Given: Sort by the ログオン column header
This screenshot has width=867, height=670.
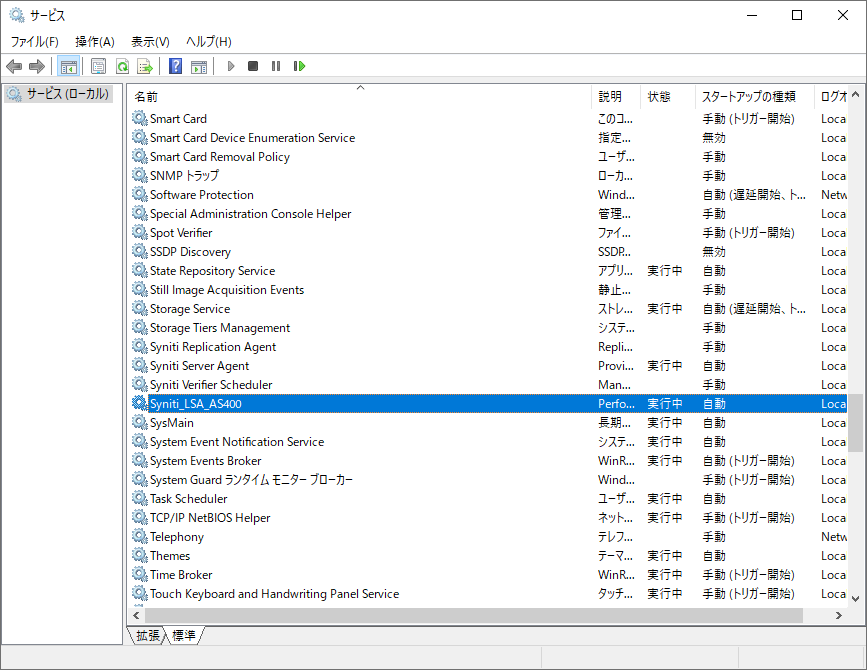Looking at the screenshot, I should (x=831, y=97).
